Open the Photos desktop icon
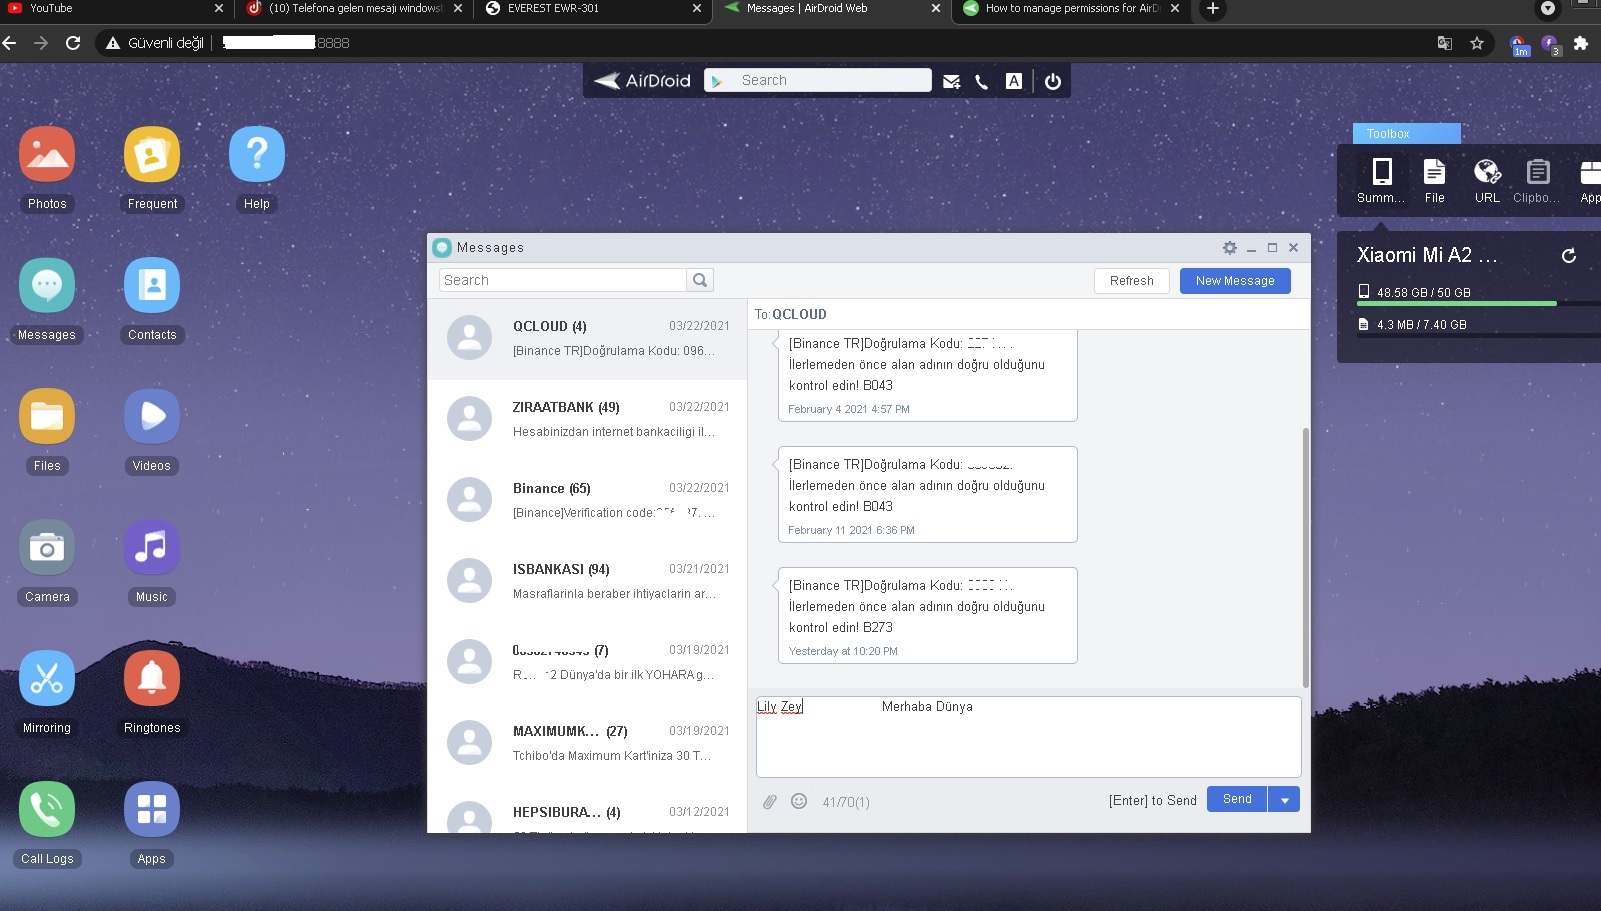Image resolution: width=1601 pixels, height=911 pixels. [47, 155]
